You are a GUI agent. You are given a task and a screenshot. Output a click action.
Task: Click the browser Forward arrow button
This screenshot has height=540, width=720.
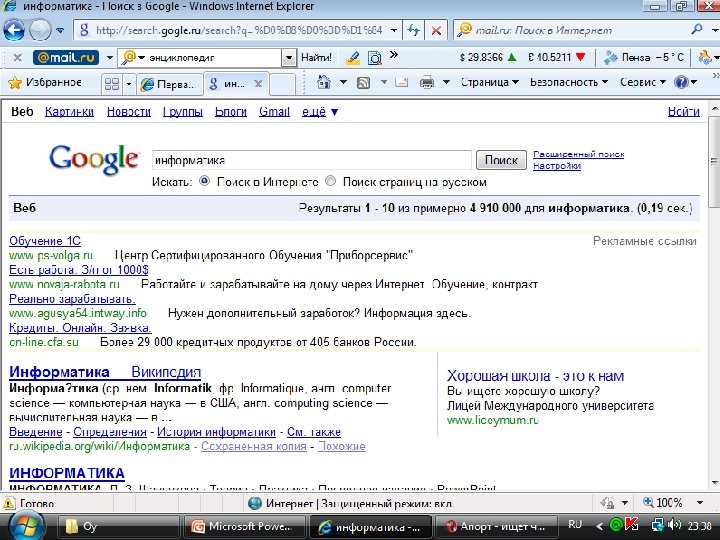(x=40, y=30)
